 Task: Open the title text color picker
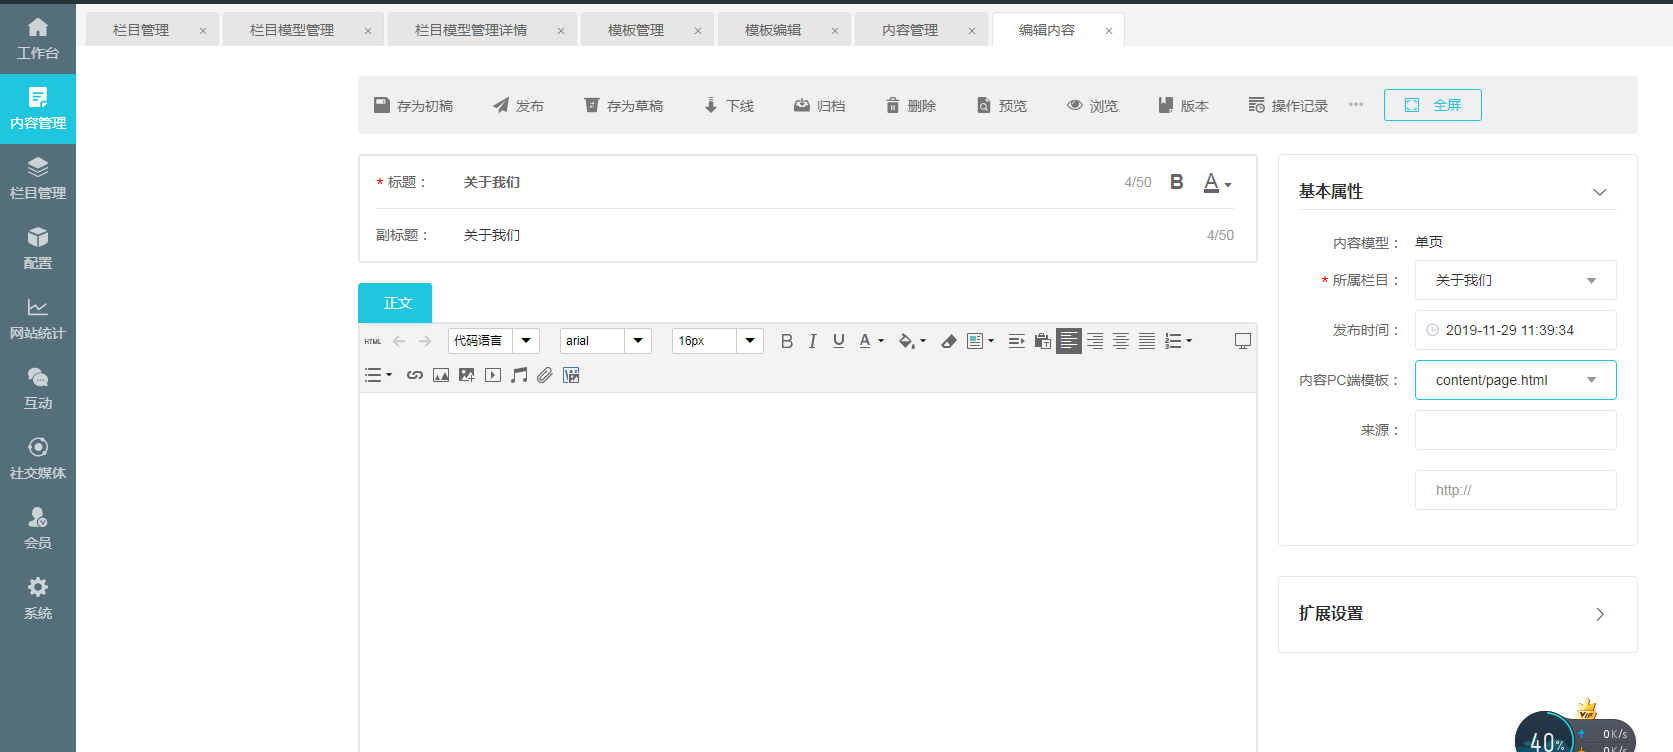1217,182
